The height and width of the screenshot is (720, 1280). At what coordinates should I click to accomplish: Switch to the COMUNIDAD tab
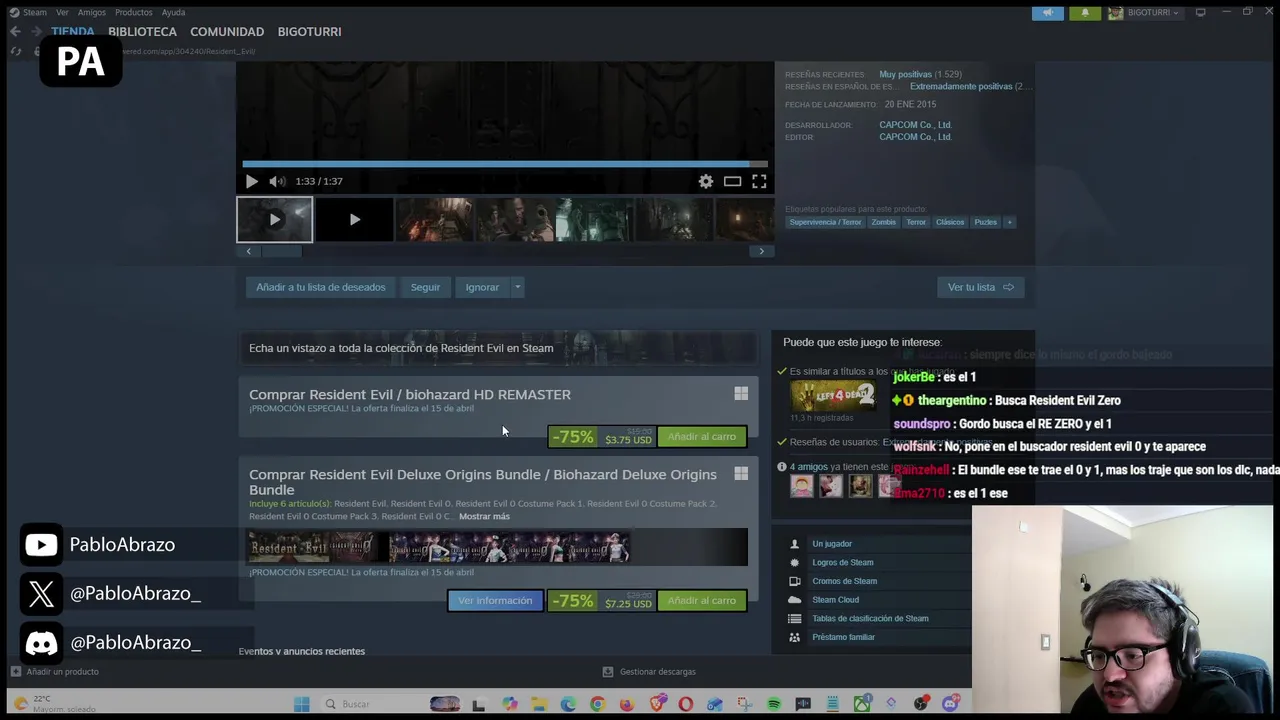(227, 32)
